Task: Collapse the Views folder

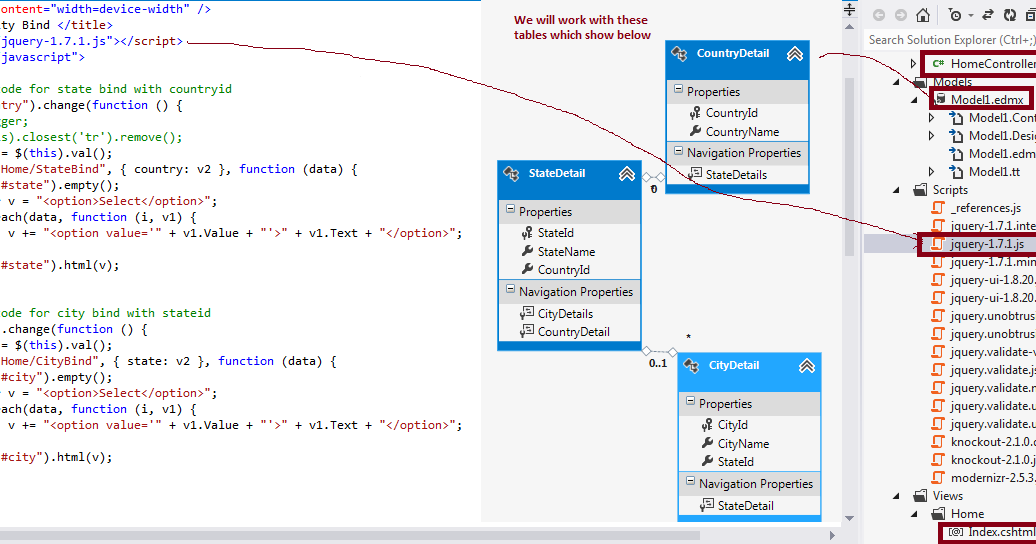Action: tap(897, 496)
